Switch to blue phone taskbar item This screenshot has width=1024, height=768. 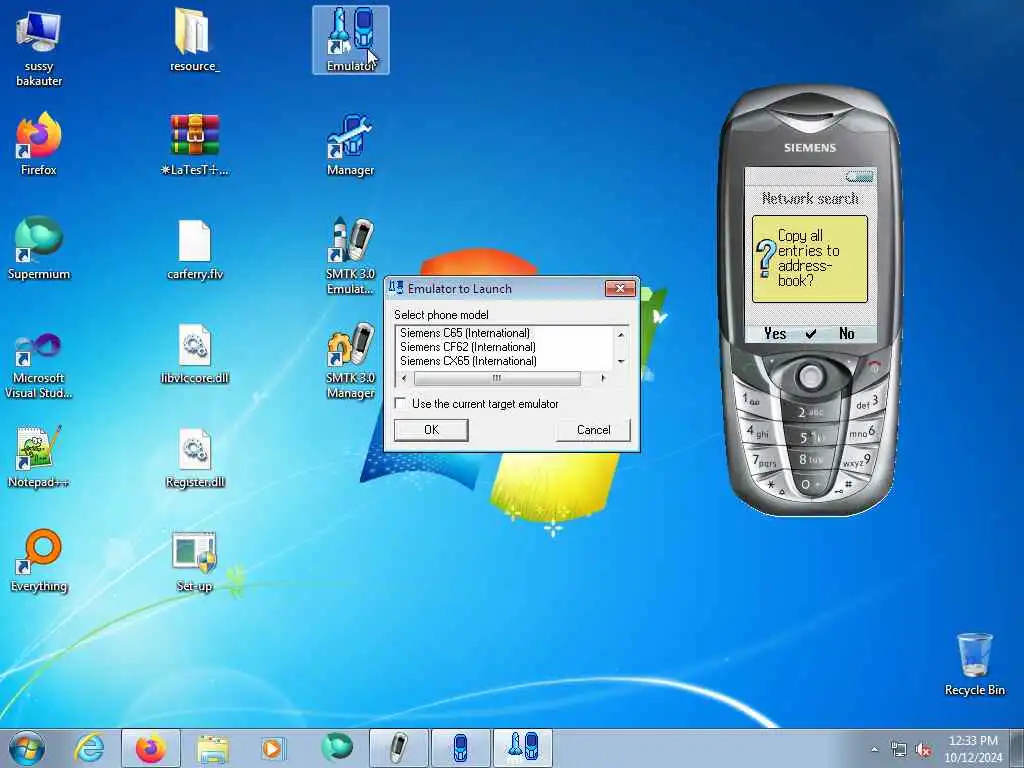point(460,748)
